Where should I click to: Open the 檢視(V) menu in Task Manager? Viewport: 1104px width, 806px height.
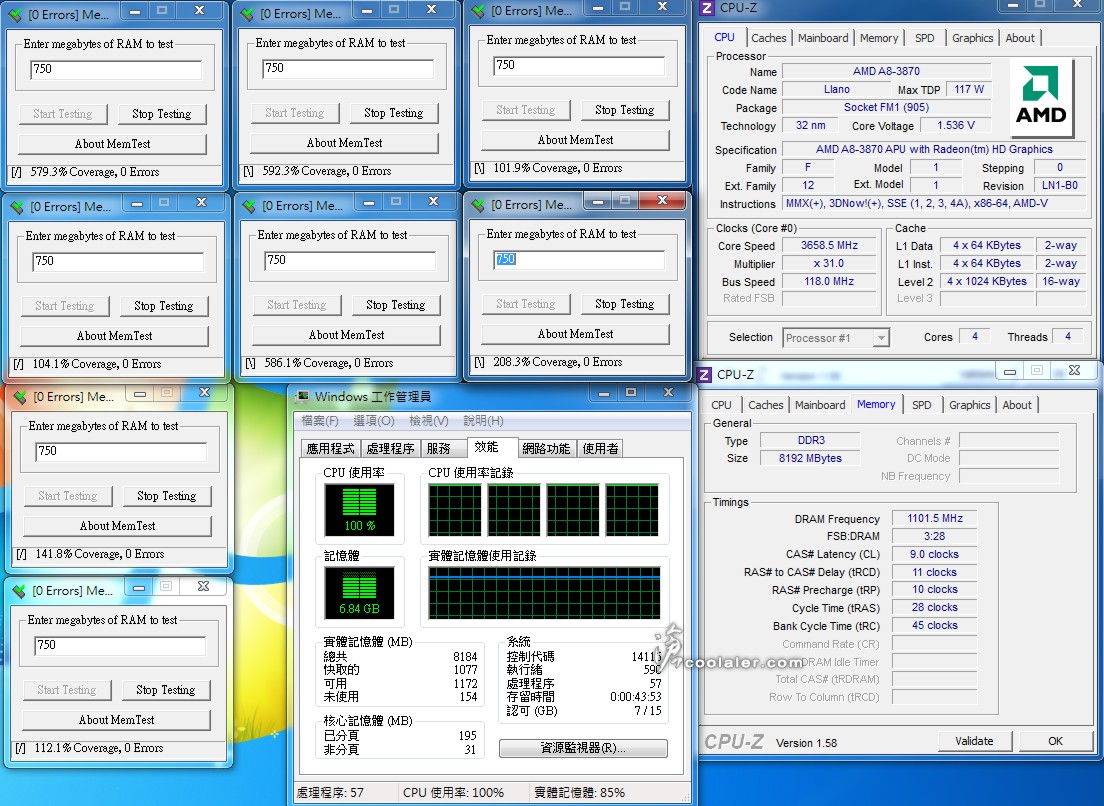429,421
